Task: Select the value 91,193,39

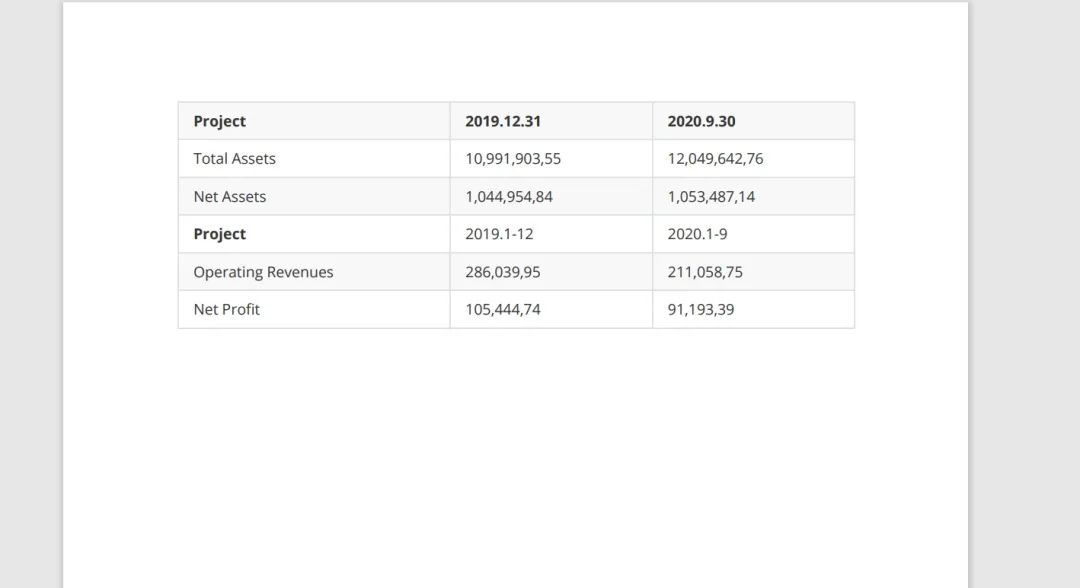Action: click(x=701, y=310)
